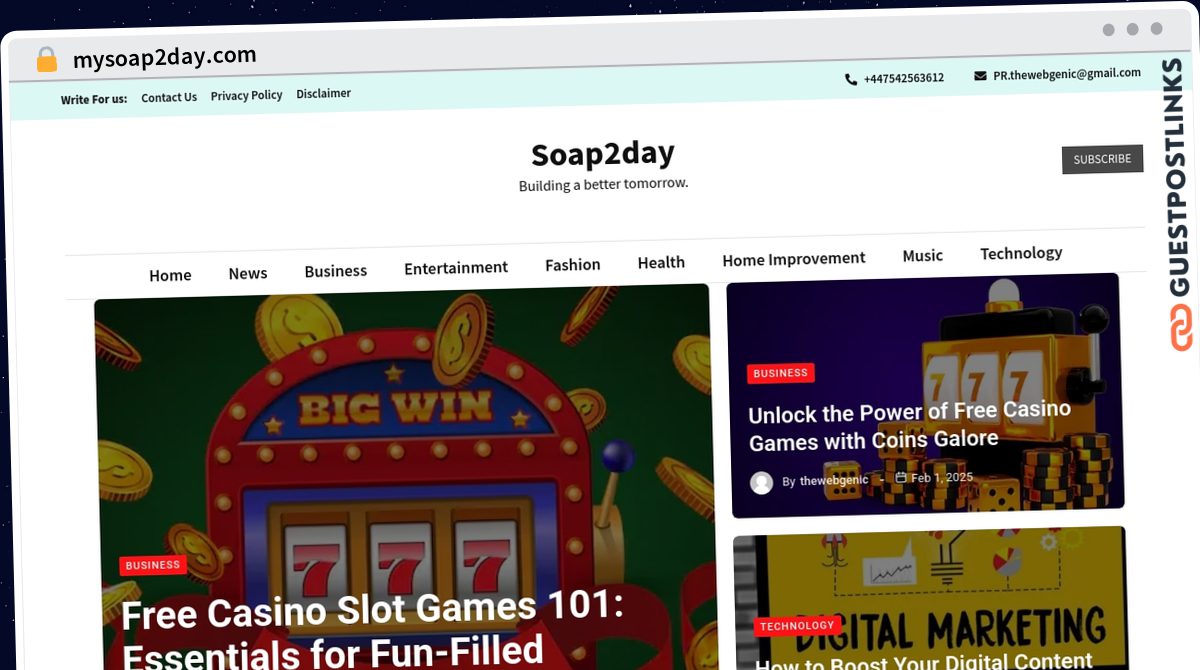
Task: Select the Technology menu item
Action: 1021,253
